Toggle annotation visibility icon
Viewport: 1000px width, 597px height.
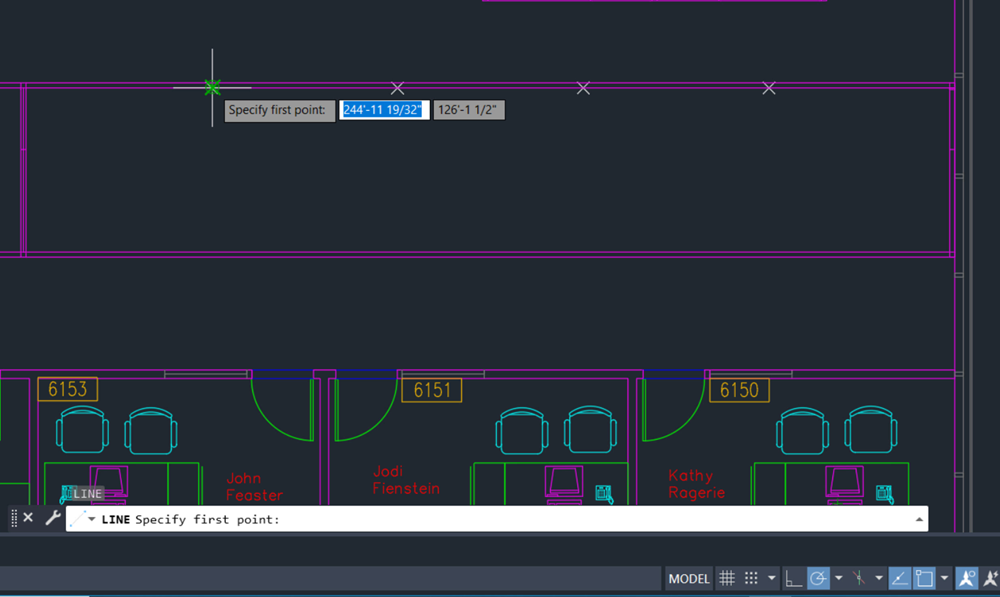pos(967,579)
